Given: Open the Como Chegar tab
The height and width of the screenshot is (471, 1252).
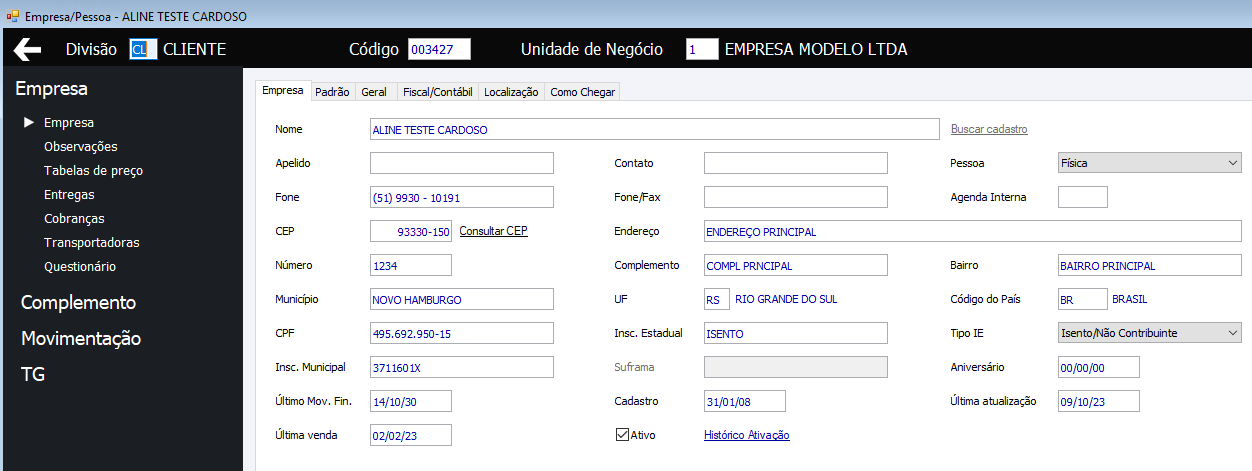Looking at the screenshot, I should coord(583,92).
